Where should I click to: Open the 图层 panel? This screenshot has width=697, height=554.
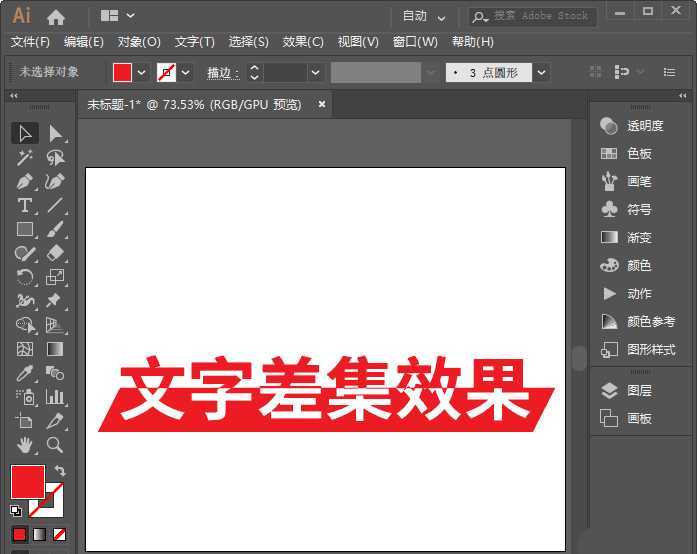pos(638,390)
